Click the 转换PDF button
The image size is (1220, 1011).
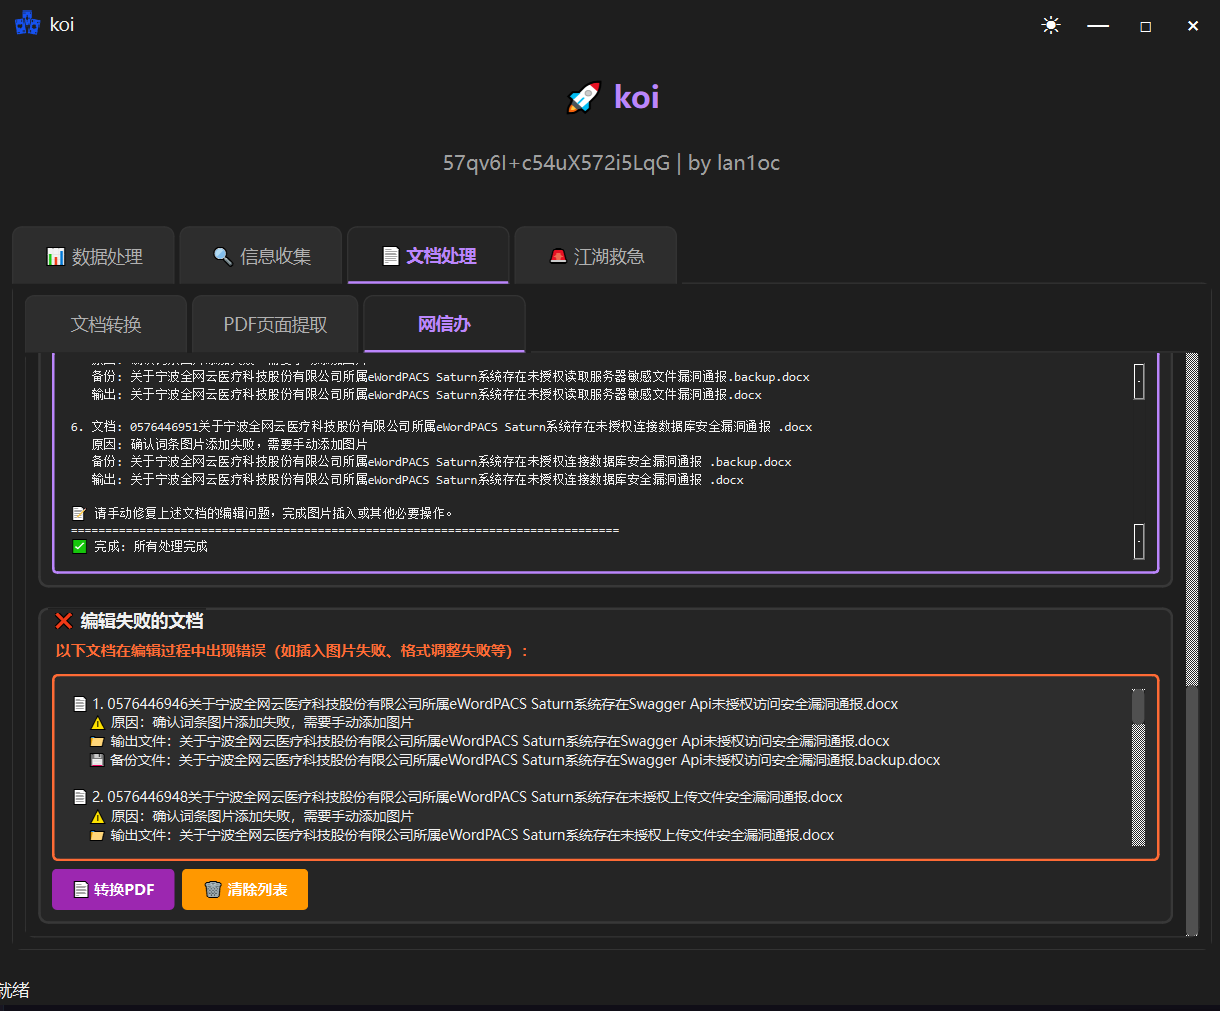(113, 890)
